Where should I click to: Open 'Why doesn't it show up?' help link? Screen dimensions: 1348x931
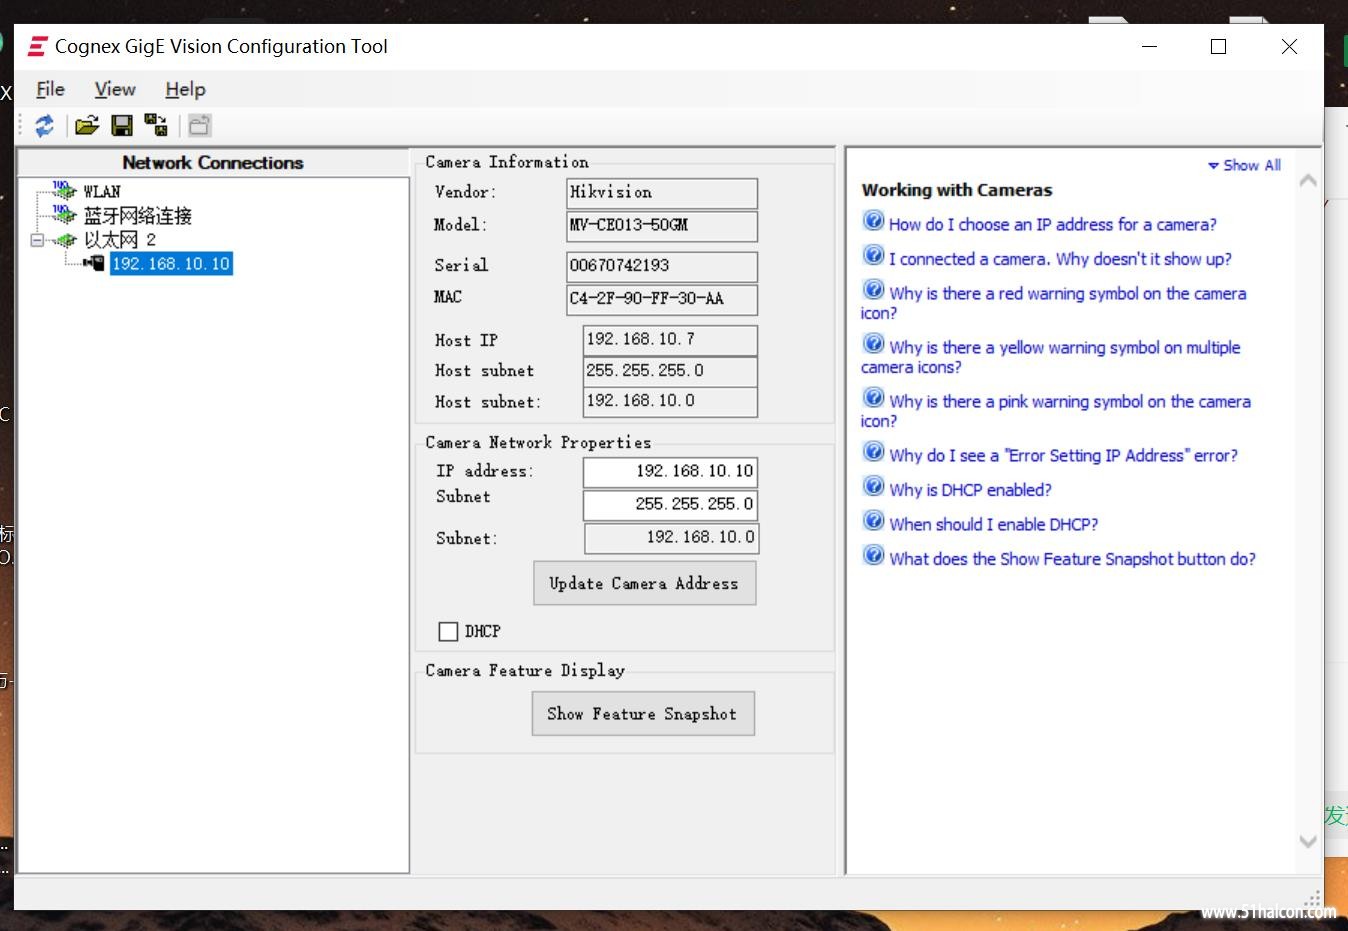pyautogui.click(x=1060, y=259)
